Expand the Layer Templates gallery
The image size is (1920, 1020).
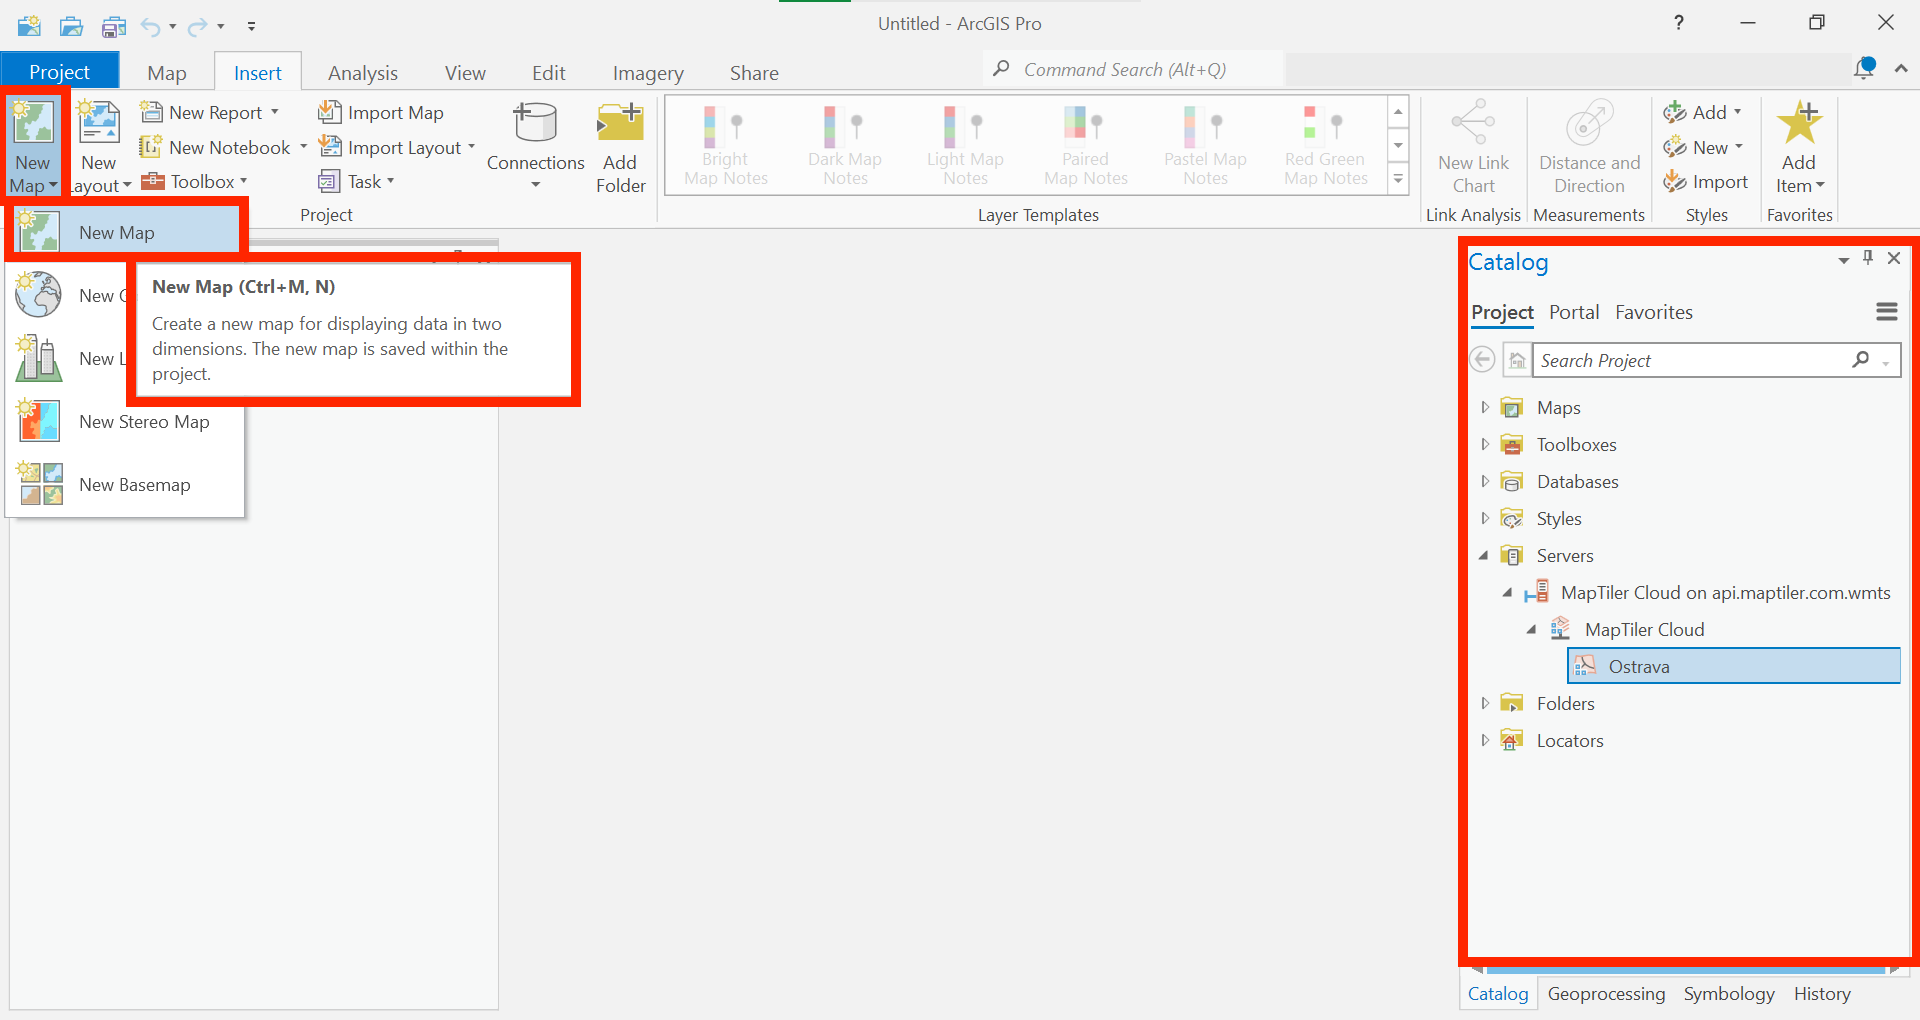(x=1398, y=180)
